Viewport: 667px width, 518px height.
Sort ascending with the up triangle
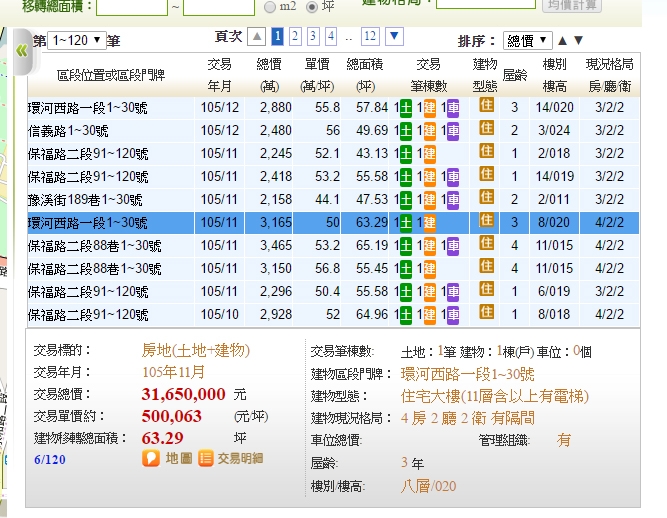coord(562,41)
